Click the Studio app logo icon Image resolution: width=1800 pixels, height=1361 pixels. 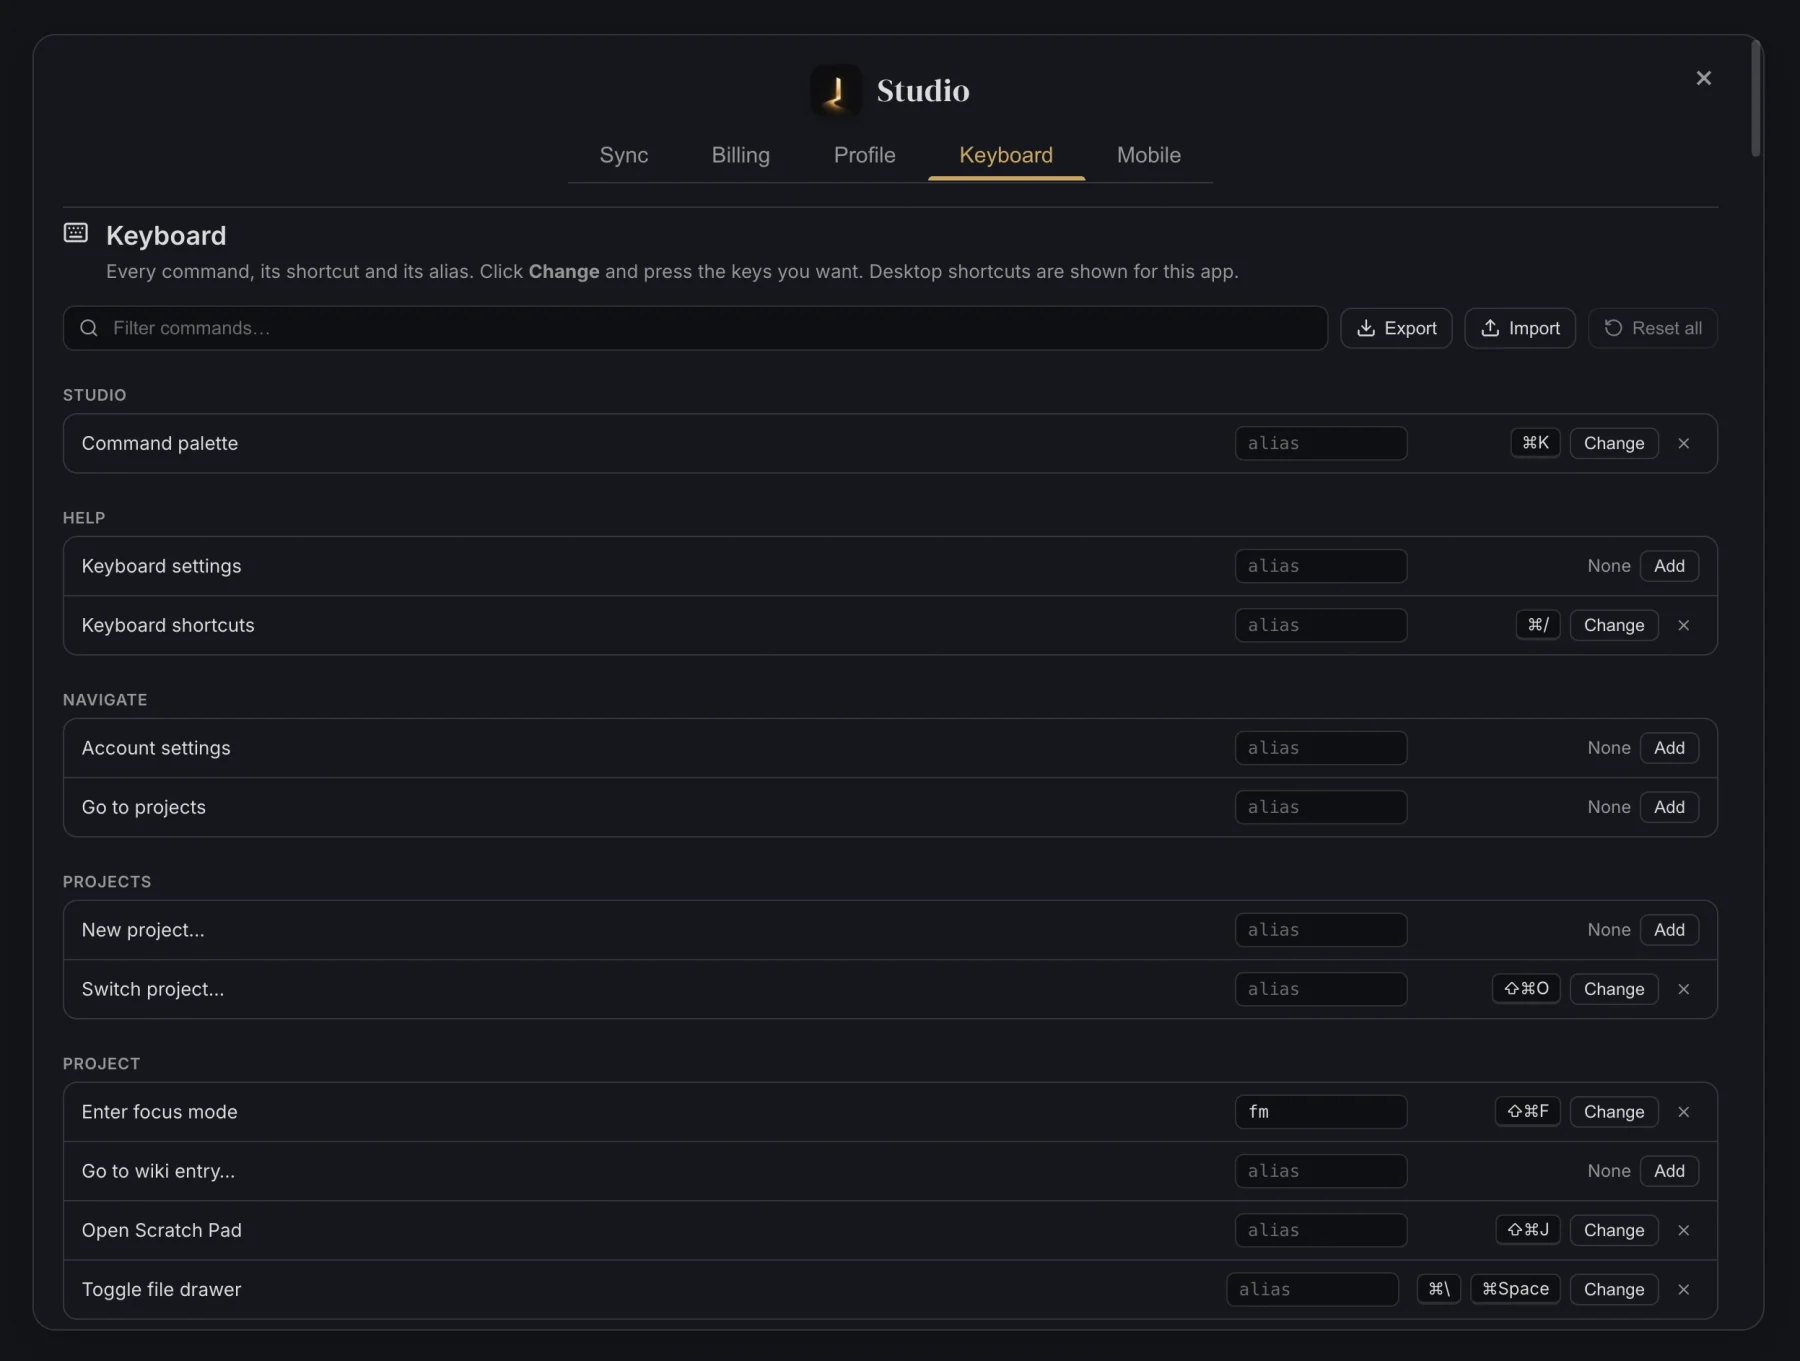click(835, 91)
